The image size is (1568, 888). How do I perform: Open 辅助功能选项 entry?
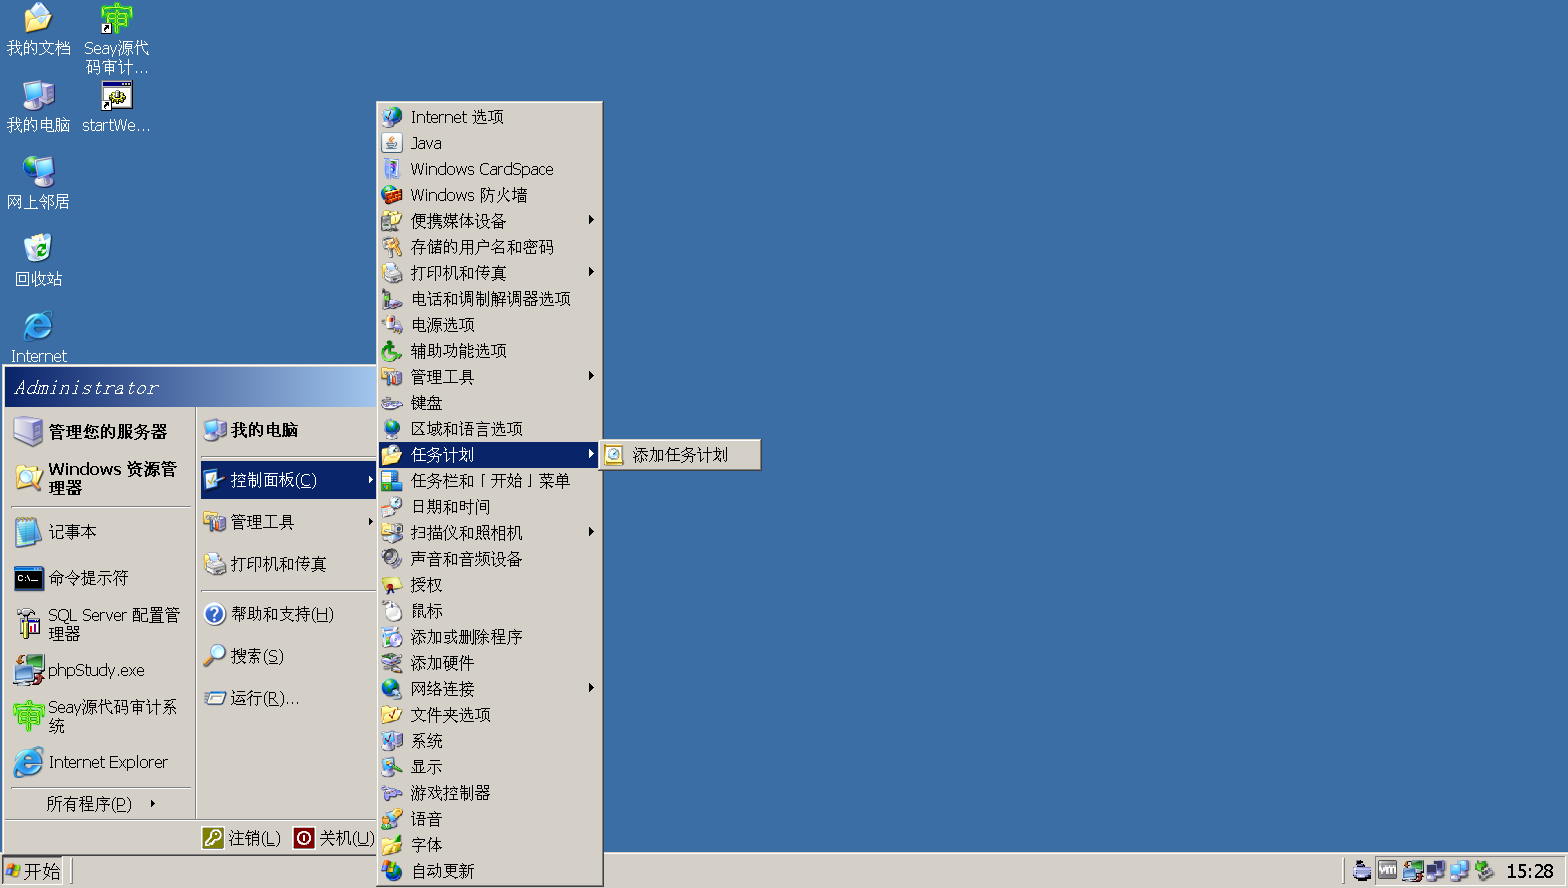(490, 351)
